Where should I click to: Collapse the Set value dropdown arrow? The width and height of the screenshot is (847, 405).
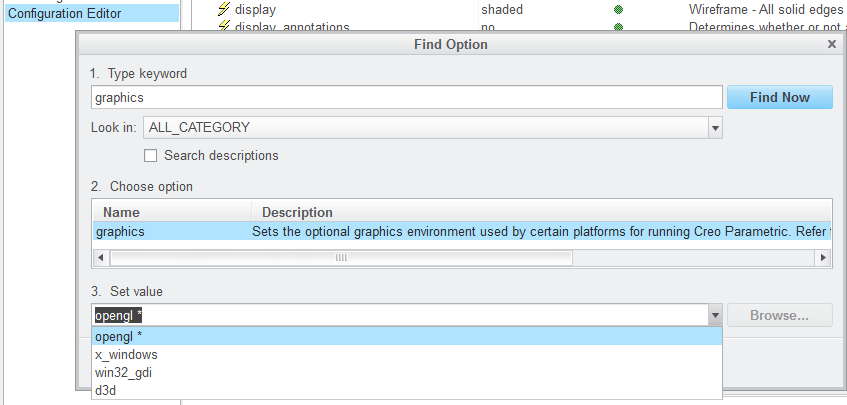point(715,316)
